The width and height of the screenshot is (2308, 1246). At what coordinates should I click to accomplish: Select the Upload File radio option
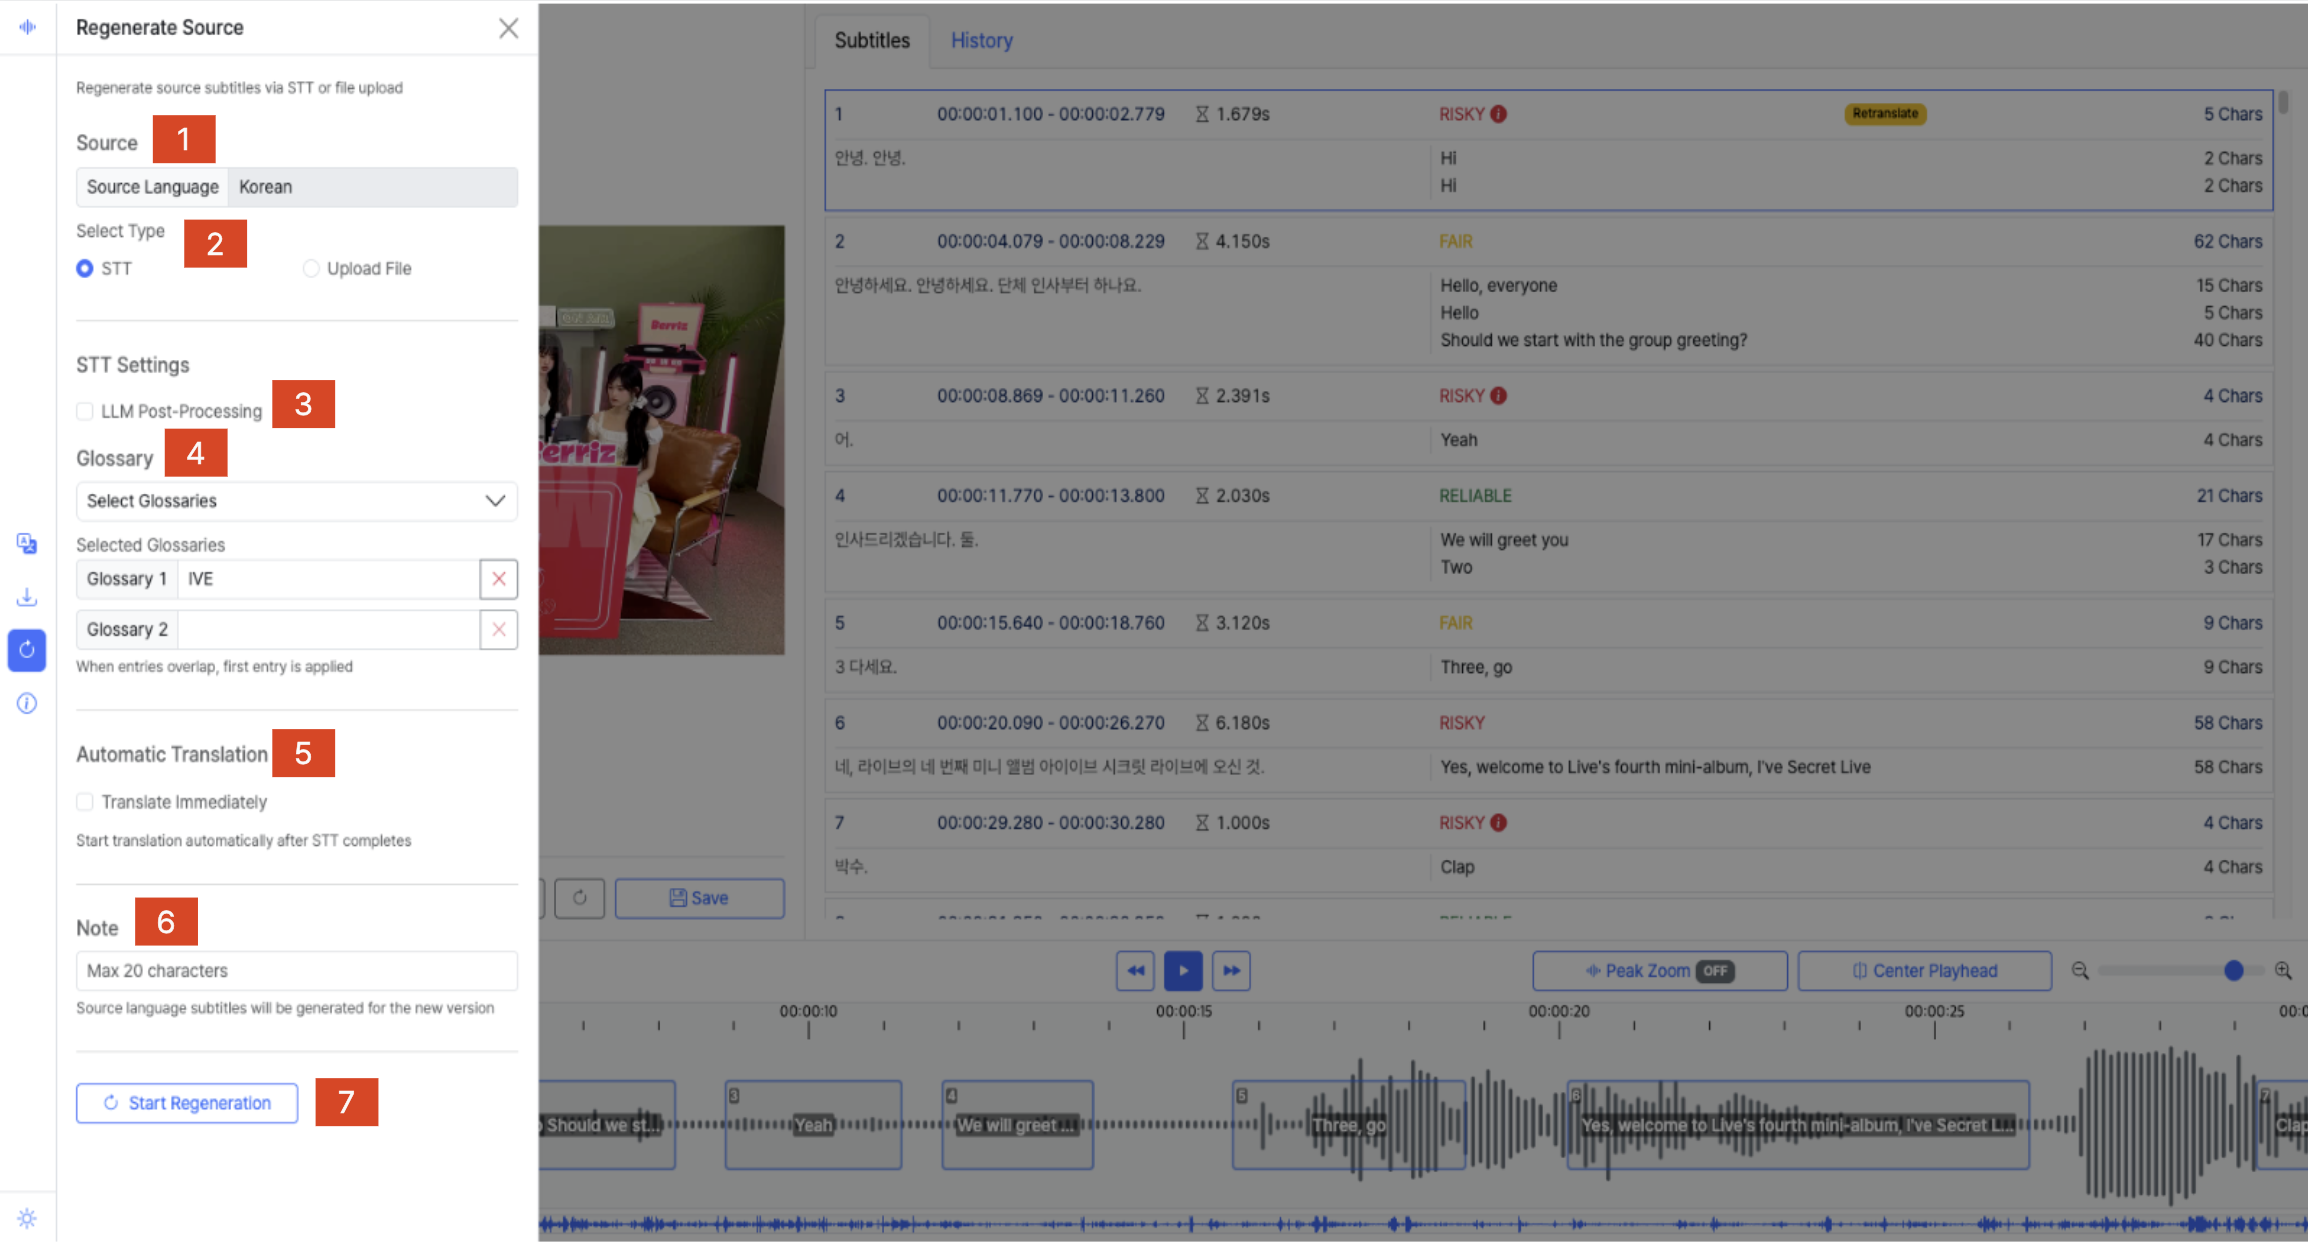(311, 268)
